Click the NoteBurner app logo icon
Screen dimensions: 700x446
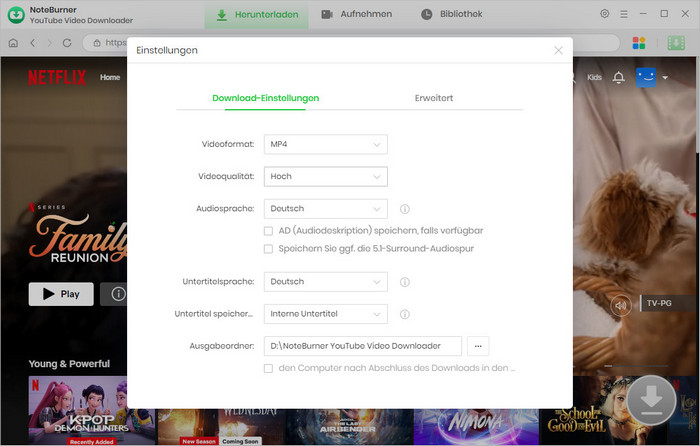(x=16, y=14)
